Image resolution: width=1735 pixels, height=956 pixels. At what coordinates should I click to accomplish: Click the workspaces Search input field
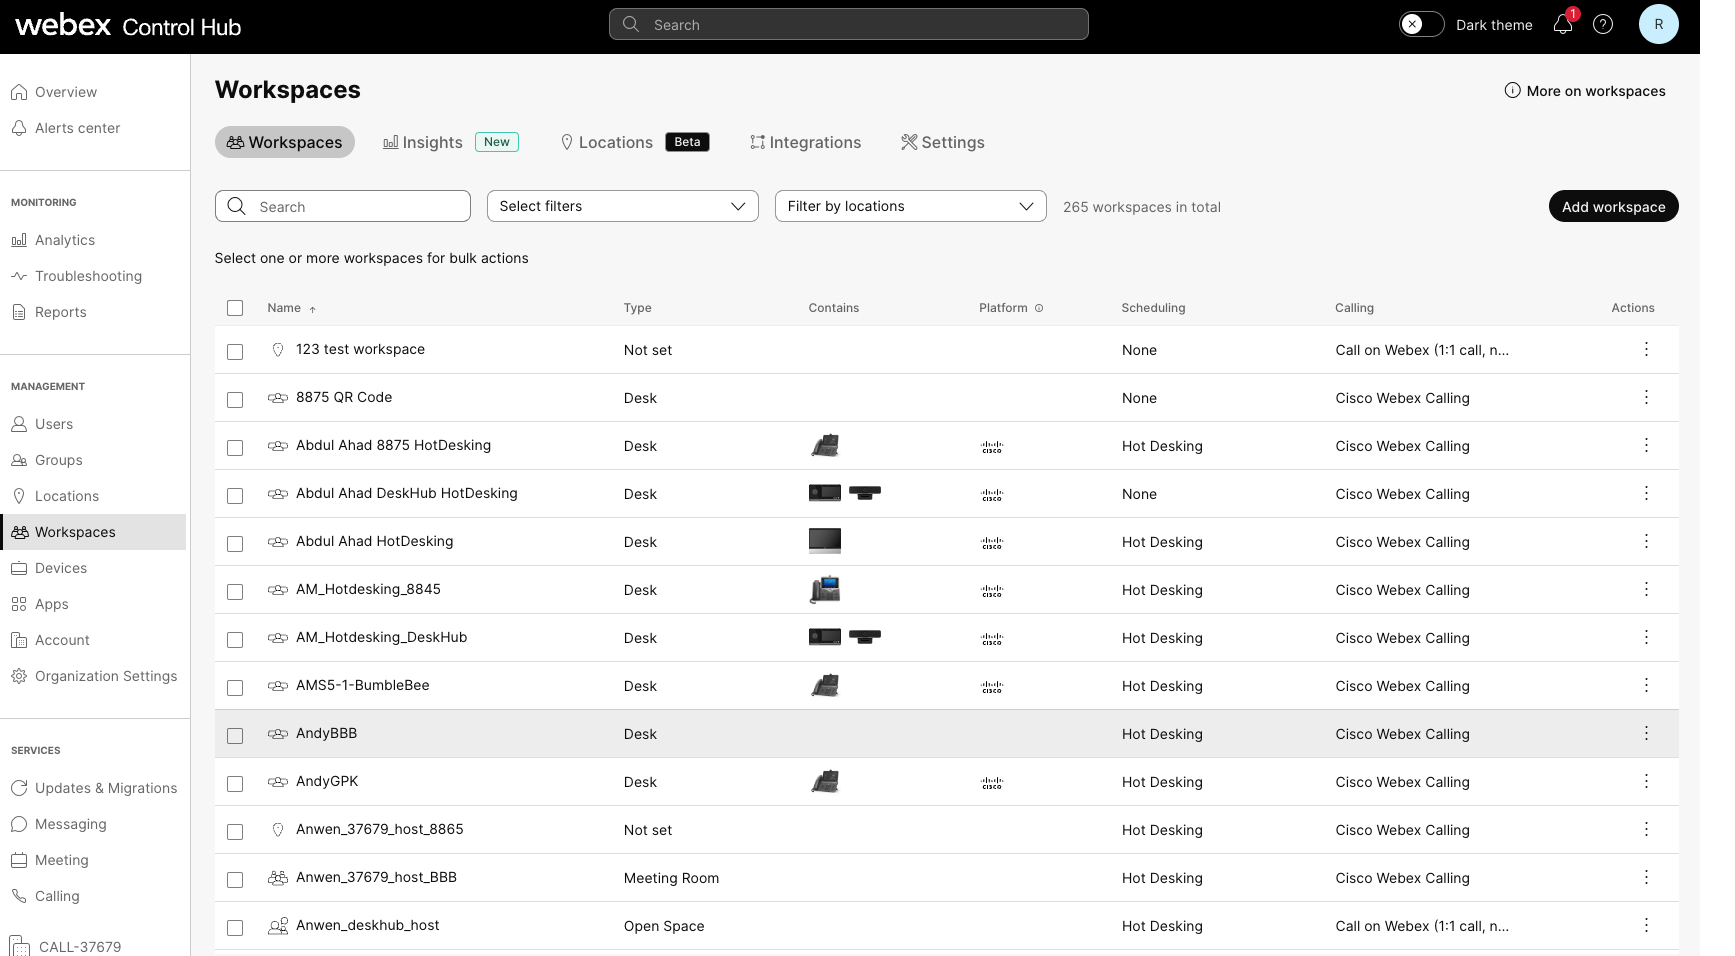tap(342, 206)
